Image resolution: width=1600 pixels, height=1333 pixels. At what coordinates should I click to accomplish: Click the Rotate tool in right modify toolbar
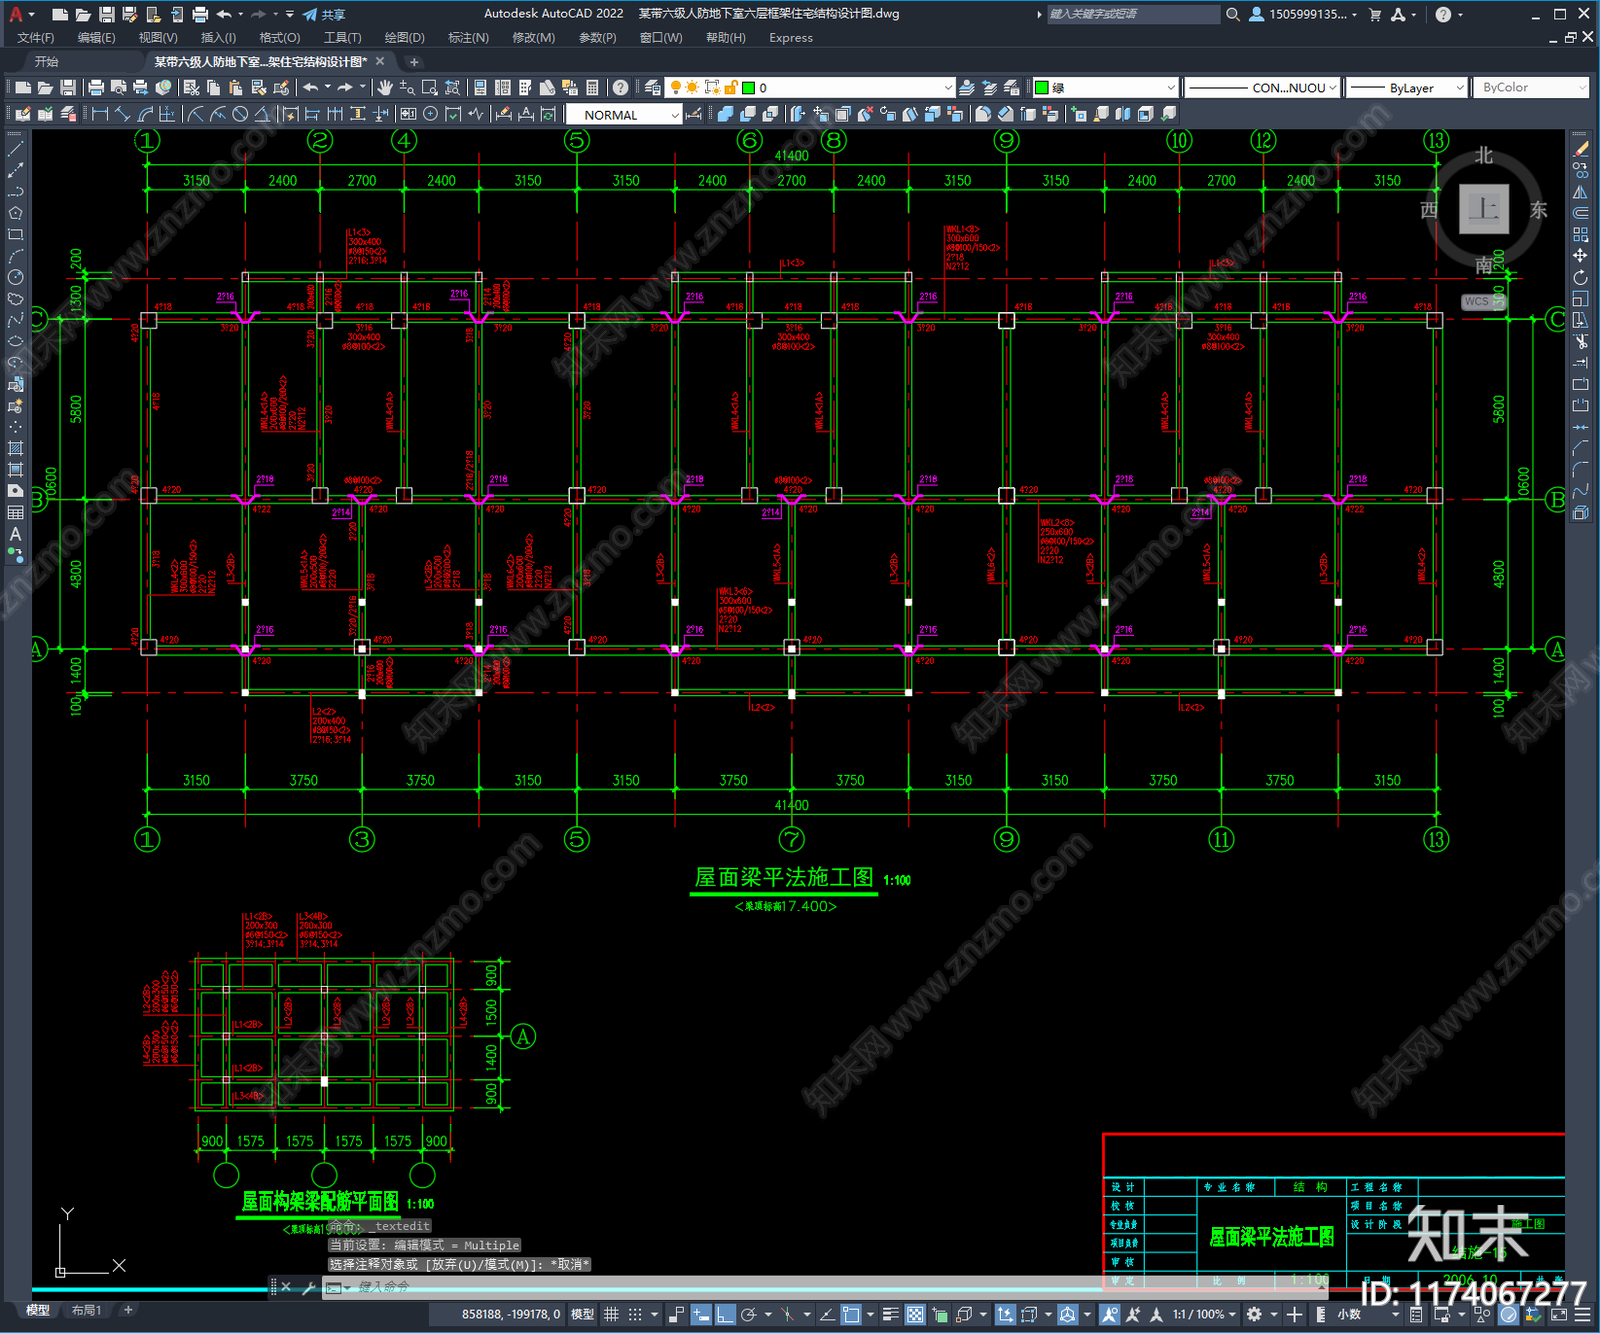1580,277
